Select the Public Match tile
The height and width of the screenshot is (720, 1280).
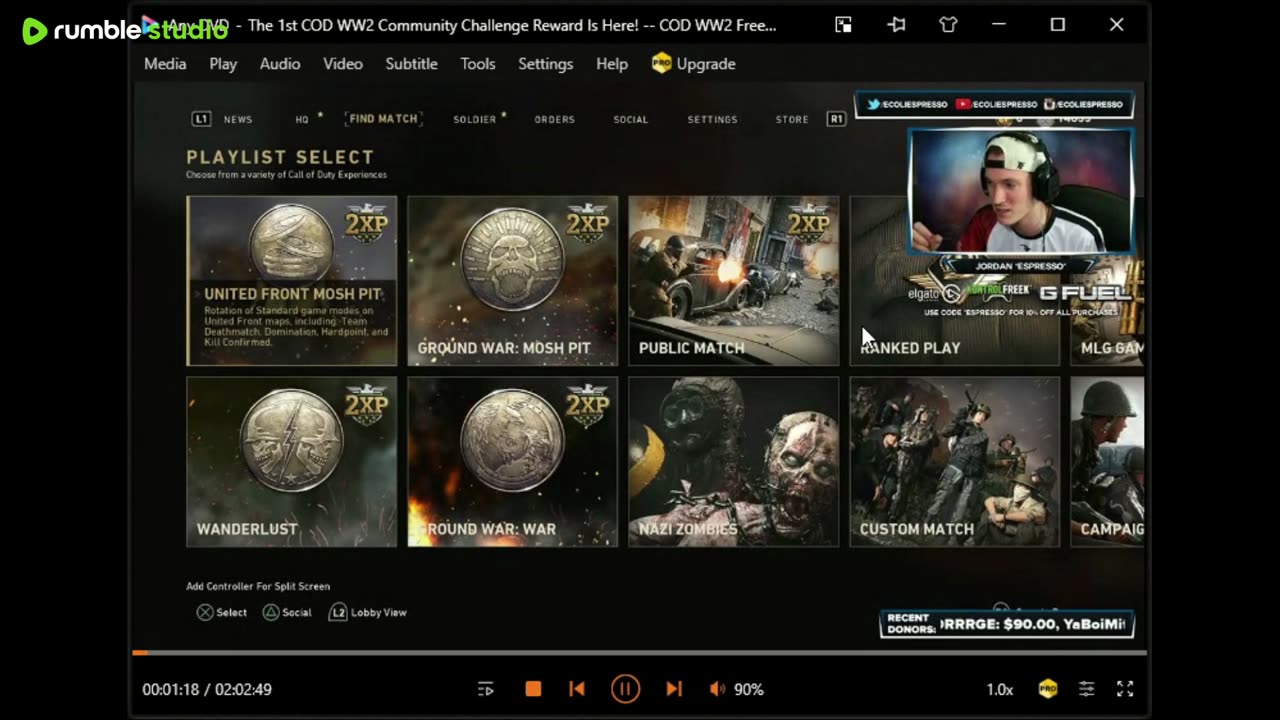tap(734, 281)
